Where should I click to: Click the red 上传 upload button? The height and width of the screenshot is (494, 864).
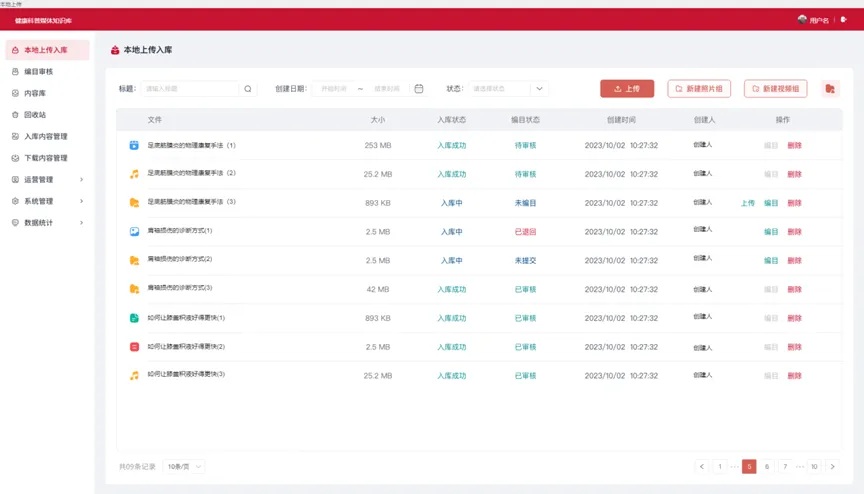(x=627, y=89)
